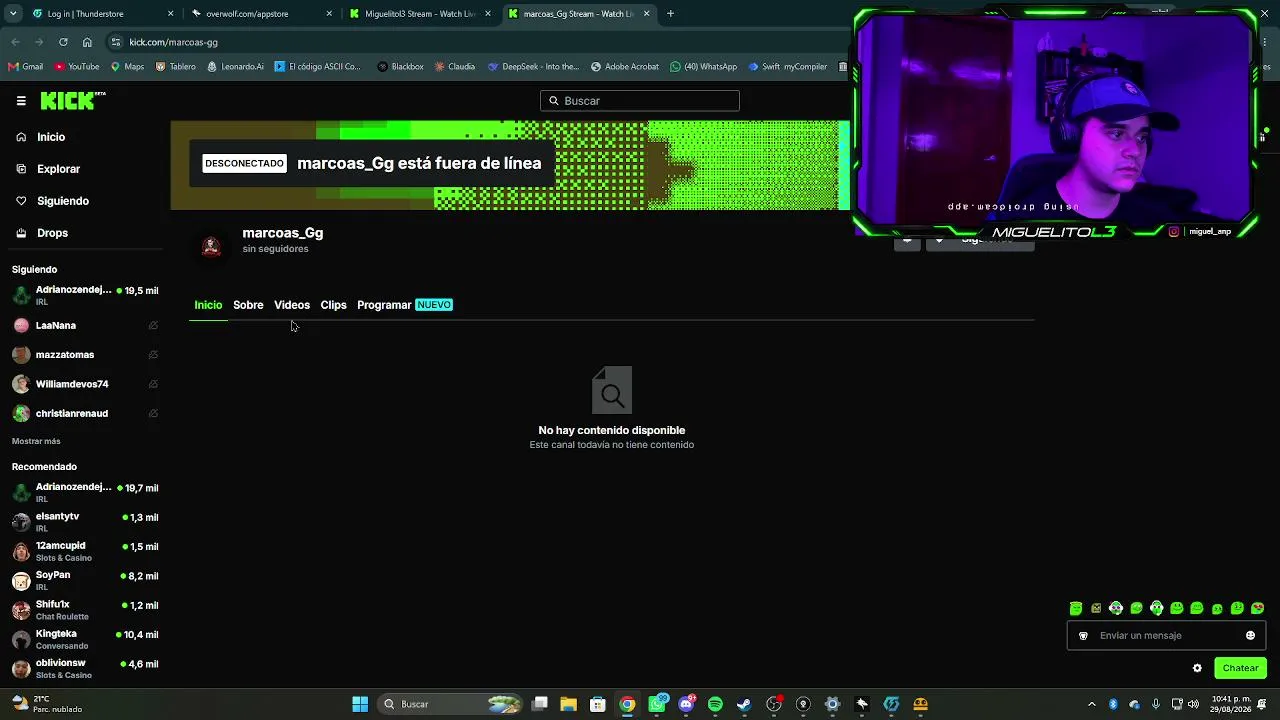The image size is (1280, 720).
Task: Open the DeepSeek bookmark
Action: (x=533, y=67)
